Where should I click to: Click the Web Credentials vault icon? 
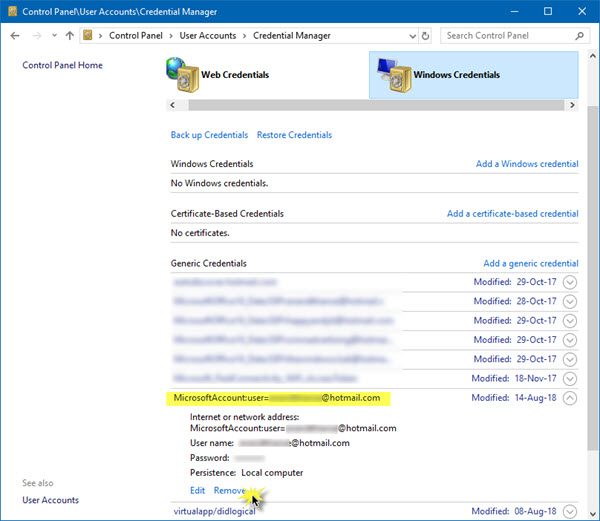coord(183,75)
